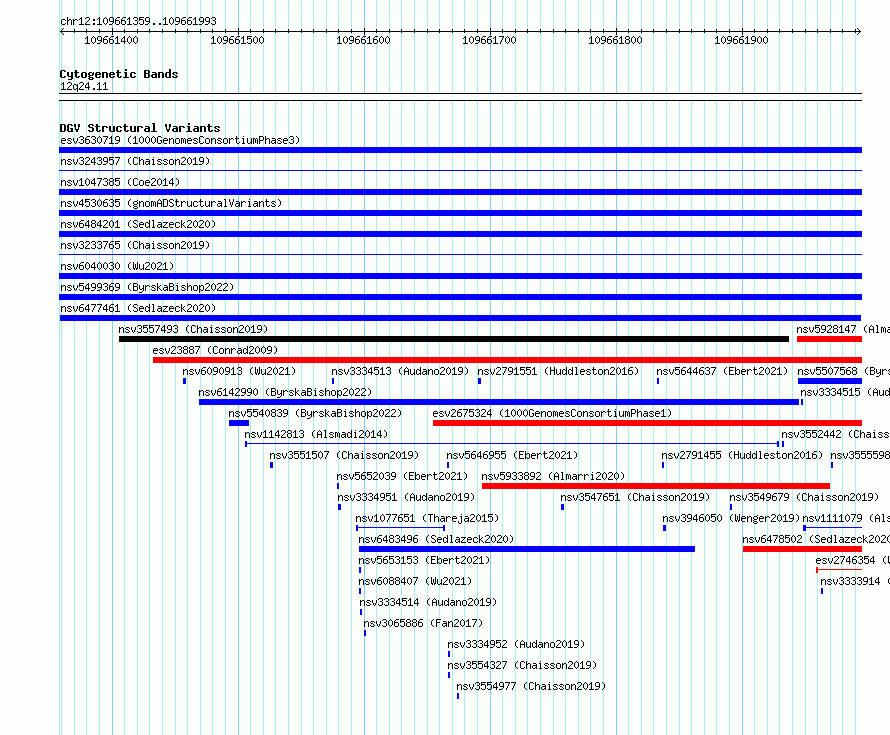The image size is (890, 735).
Task: Click the black nsv3557493 variant bar
Action: click(454, 339)
